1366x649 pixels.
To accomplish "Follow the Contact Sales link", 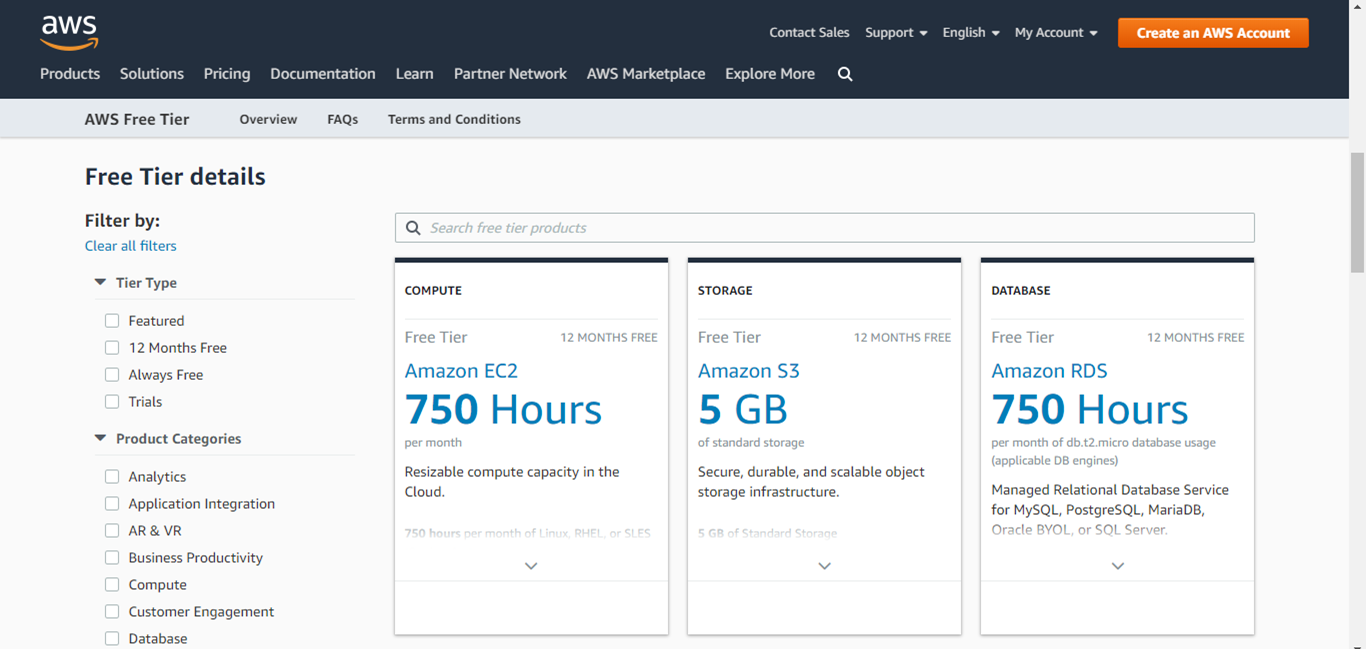I will (809, 33).
